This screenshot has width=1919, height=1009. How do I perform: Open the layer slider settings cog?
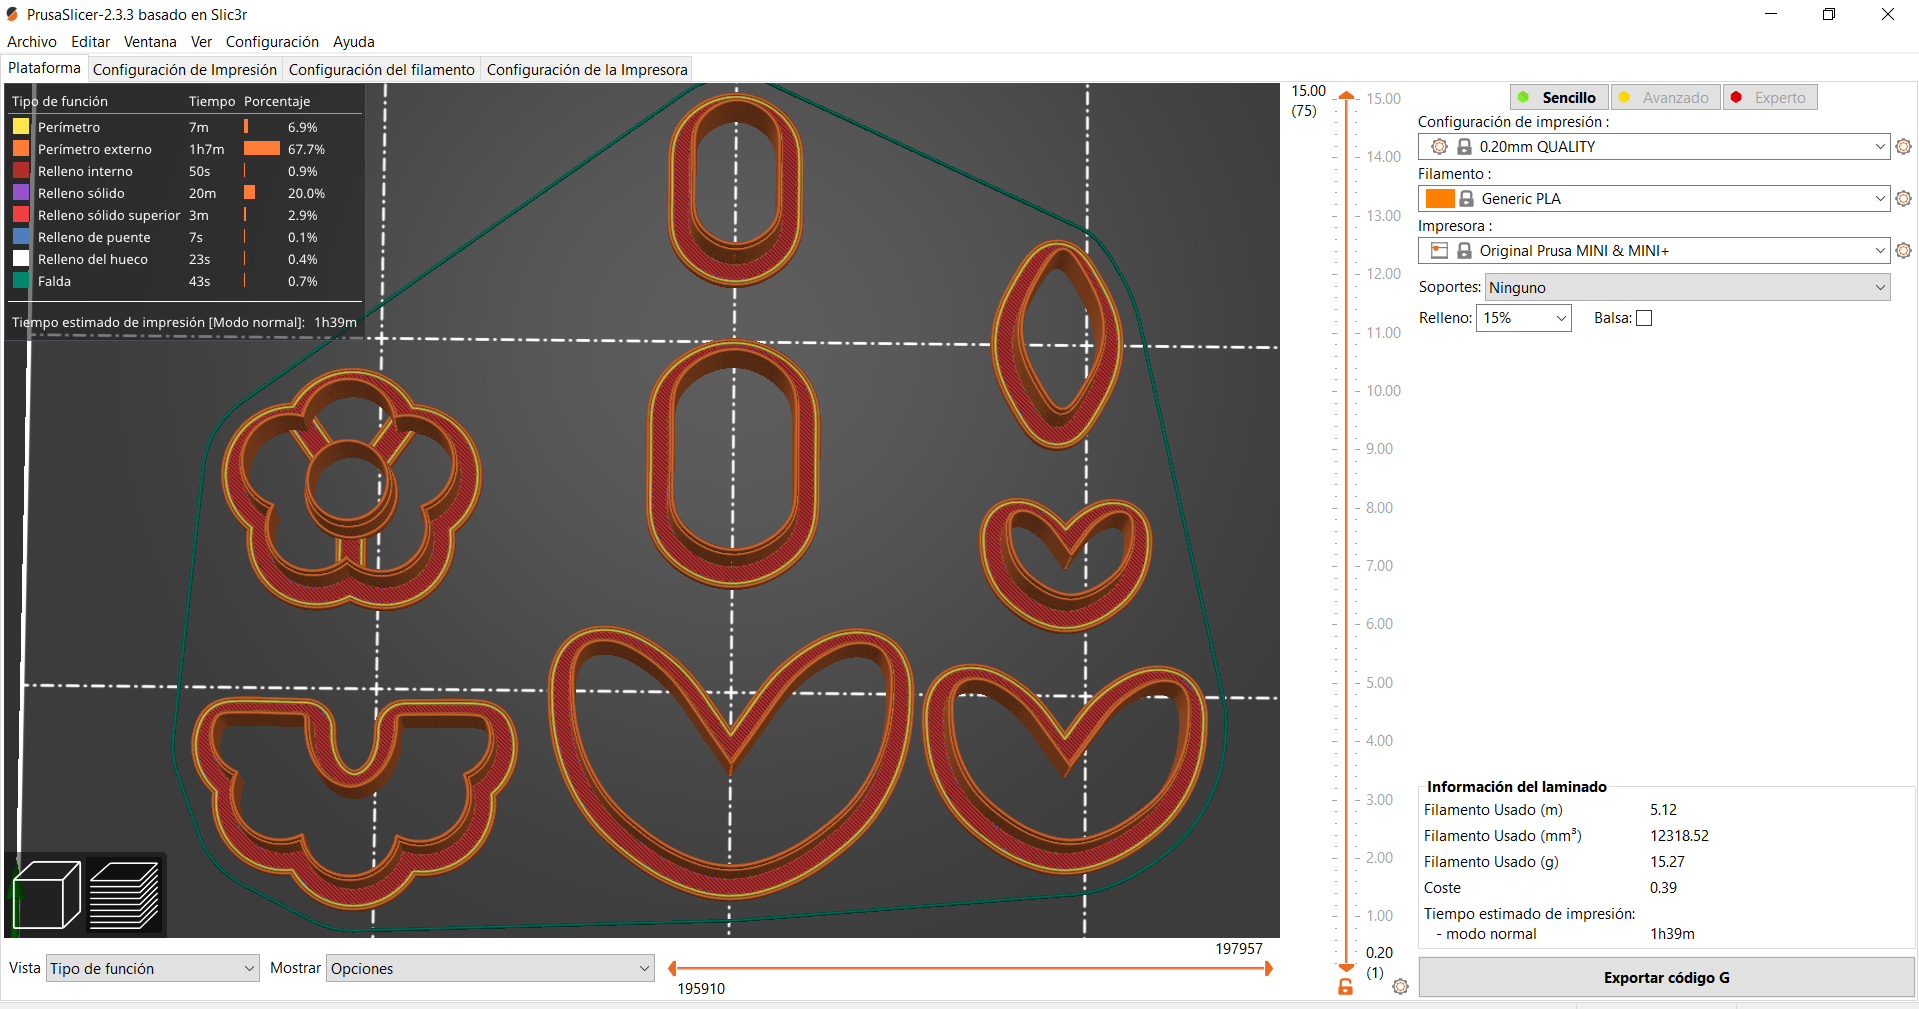(x=1400, y=987)
